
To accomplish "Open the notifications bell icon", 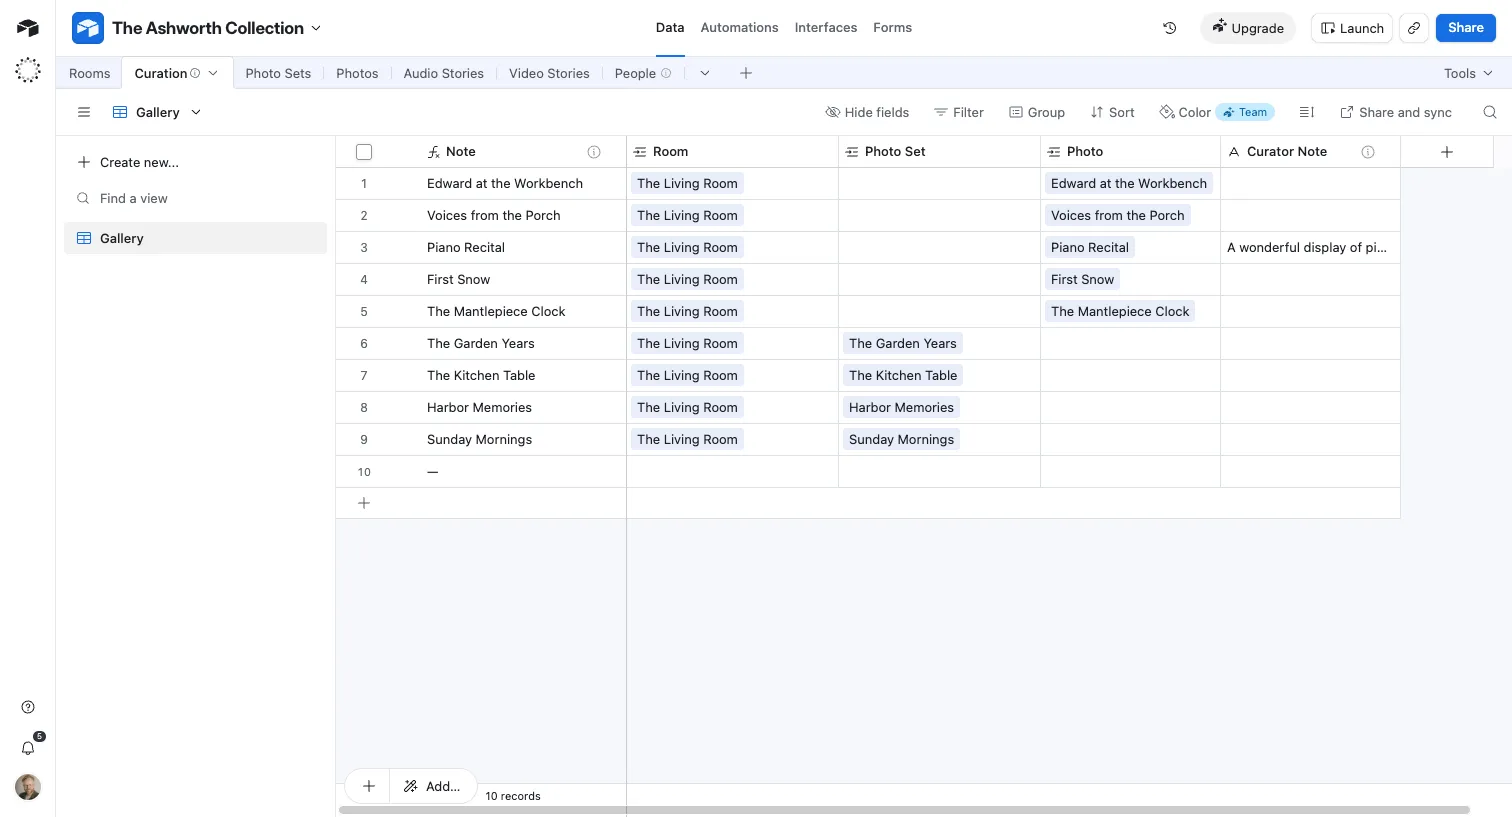I will [x=28, y=748].
